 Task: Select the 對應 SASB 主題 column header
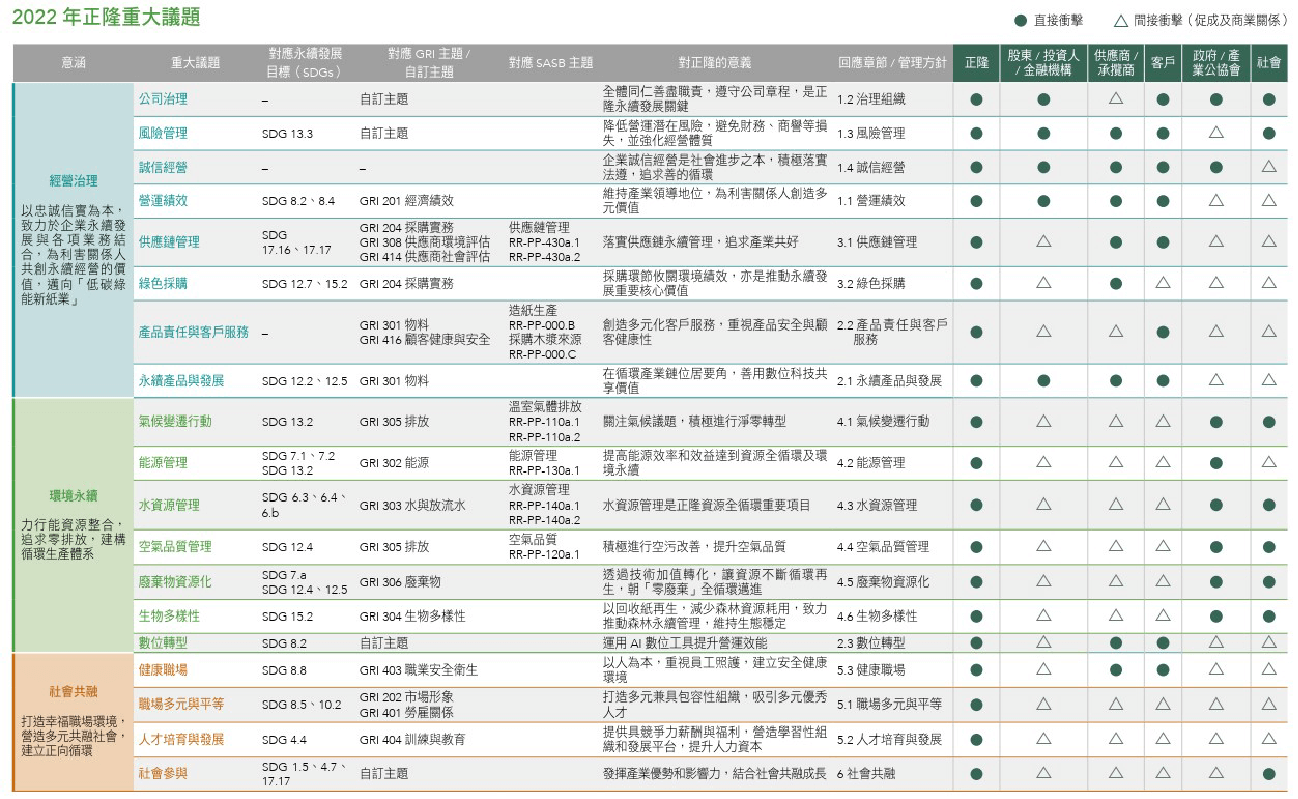550,63
